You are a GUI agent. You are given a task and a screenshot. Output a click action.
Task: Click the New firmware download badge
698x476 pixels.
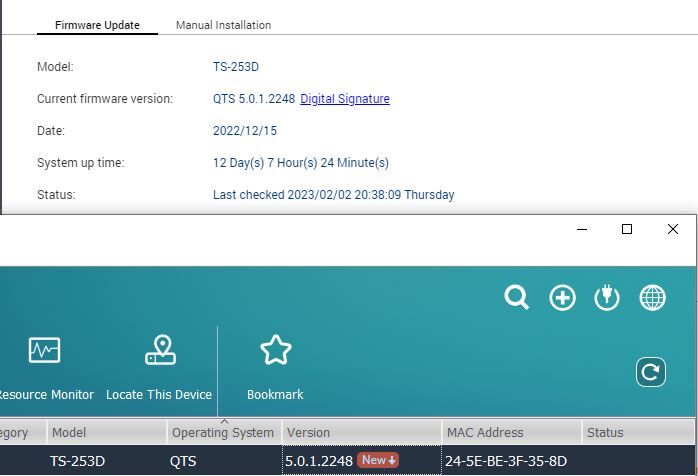378,460
